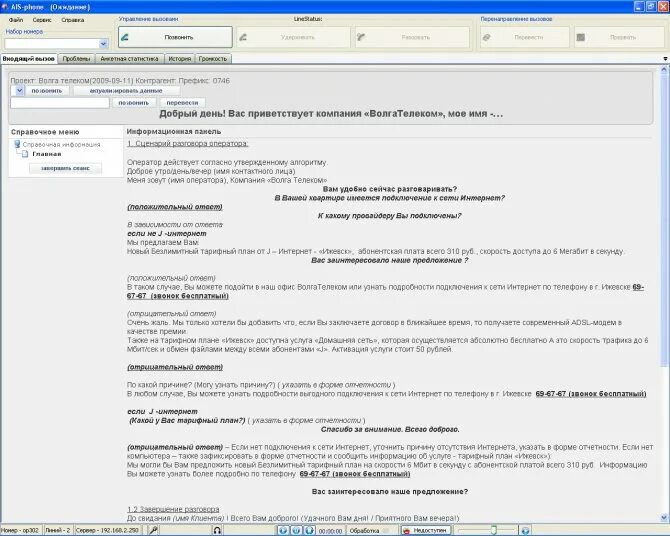Click the Информационная панель header
This screenshot has height=536, width=670.
(174, 132)
